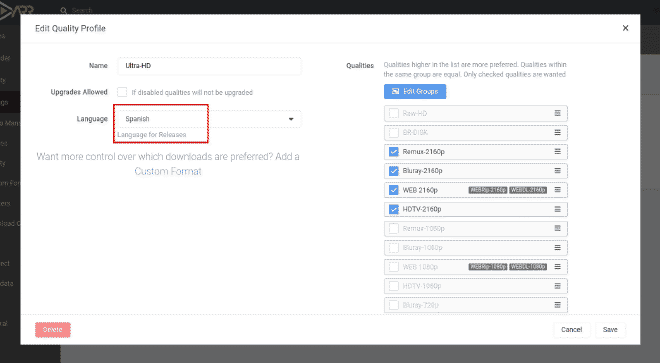The image size is (660, 363).
Task: Check the Bluray-1080p quality
Action: [x=394, y=248]
